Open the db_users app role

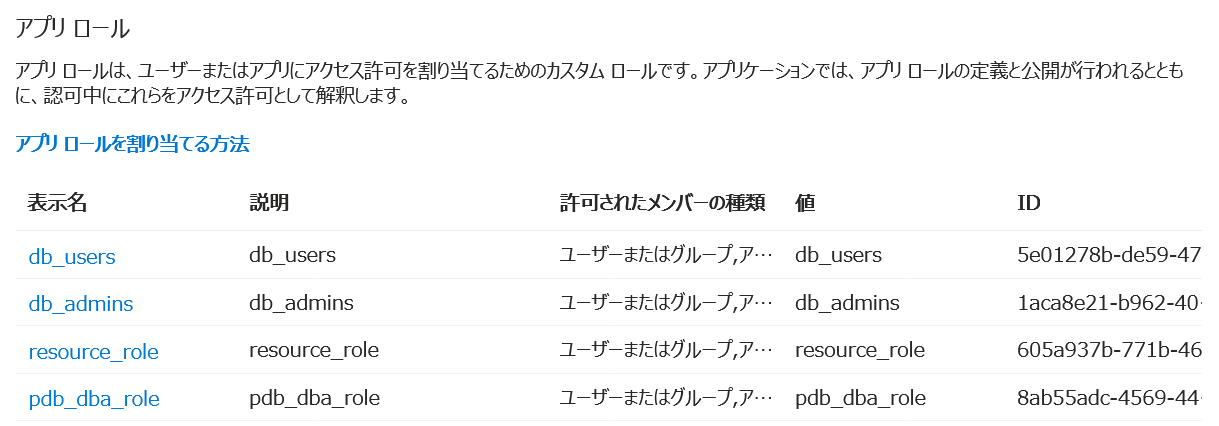(x=72, y=256)
